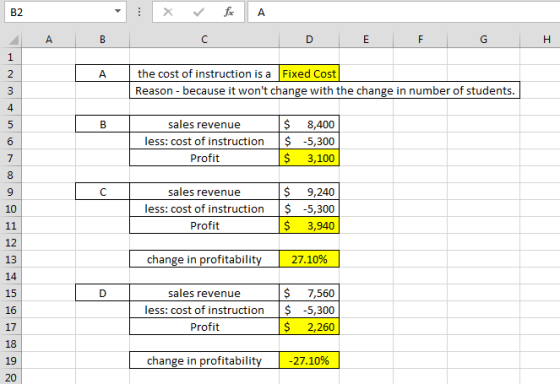Viewport: 560px width, 384px height.
Task: Select column B header
Action: pyautogui.click(x=102, y=39)
